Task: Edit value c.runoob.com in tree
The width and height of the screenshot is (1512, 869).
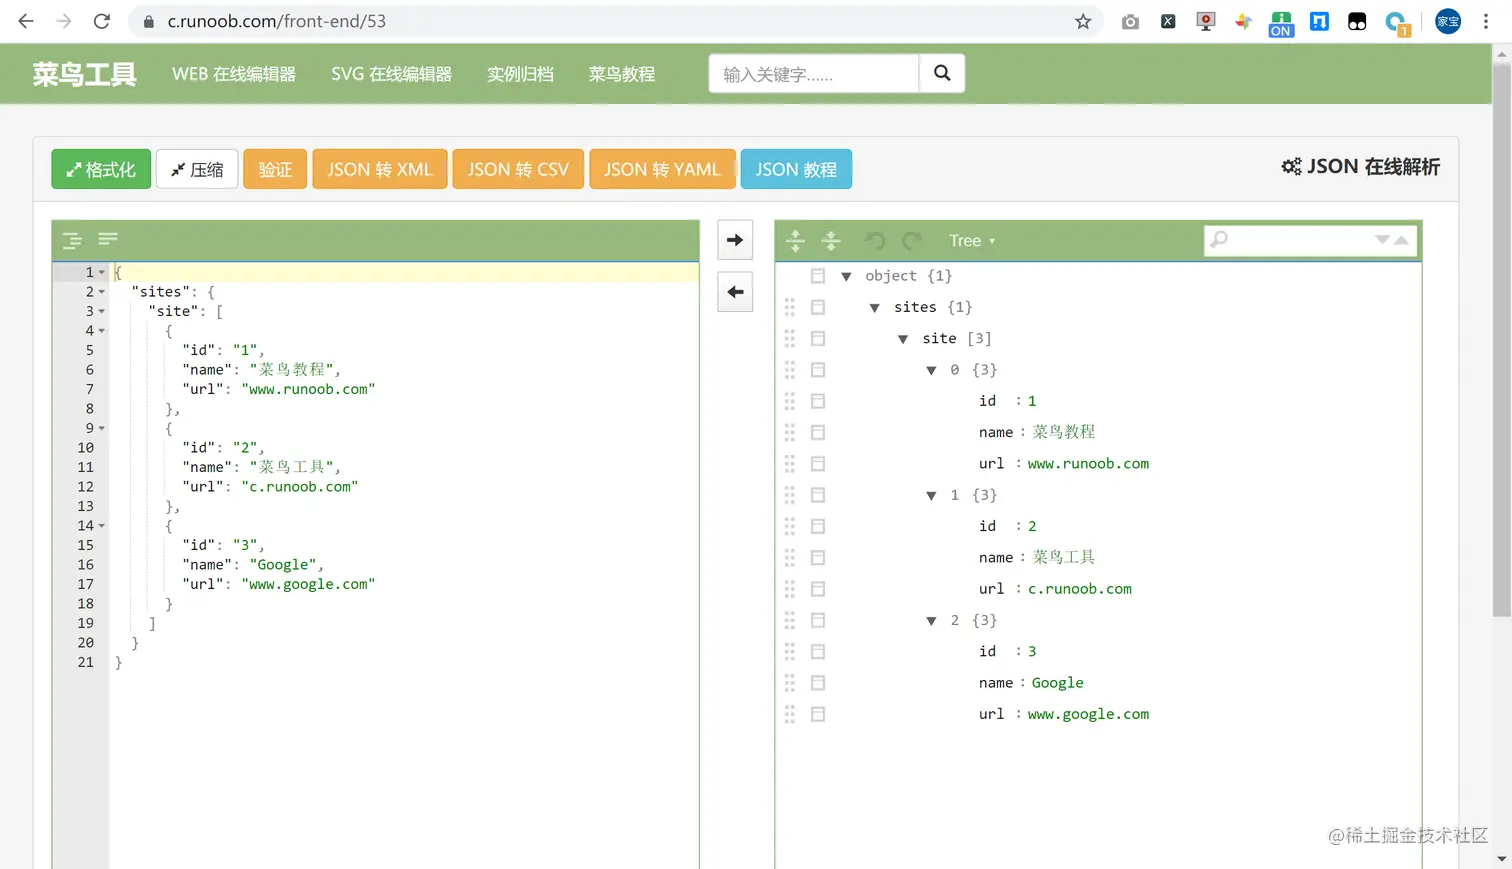Action: (1080, 589)
